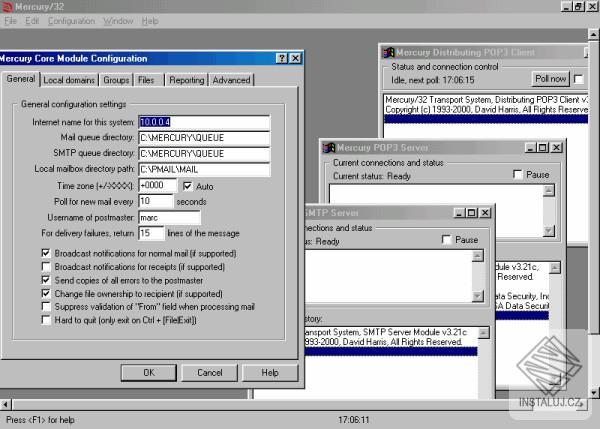Click the Cancel button
Screen dimensions: 600x429
(209, 373)
